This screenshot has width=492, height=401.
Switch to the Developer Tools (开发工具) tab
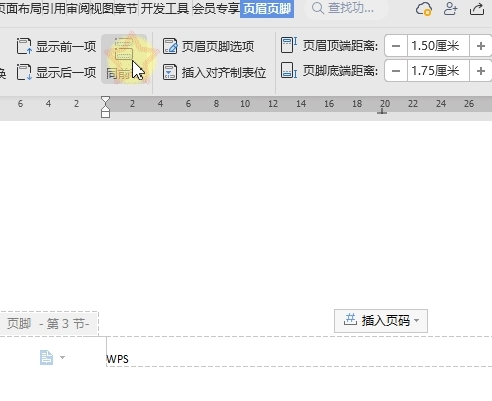click(x=164, y=9)
